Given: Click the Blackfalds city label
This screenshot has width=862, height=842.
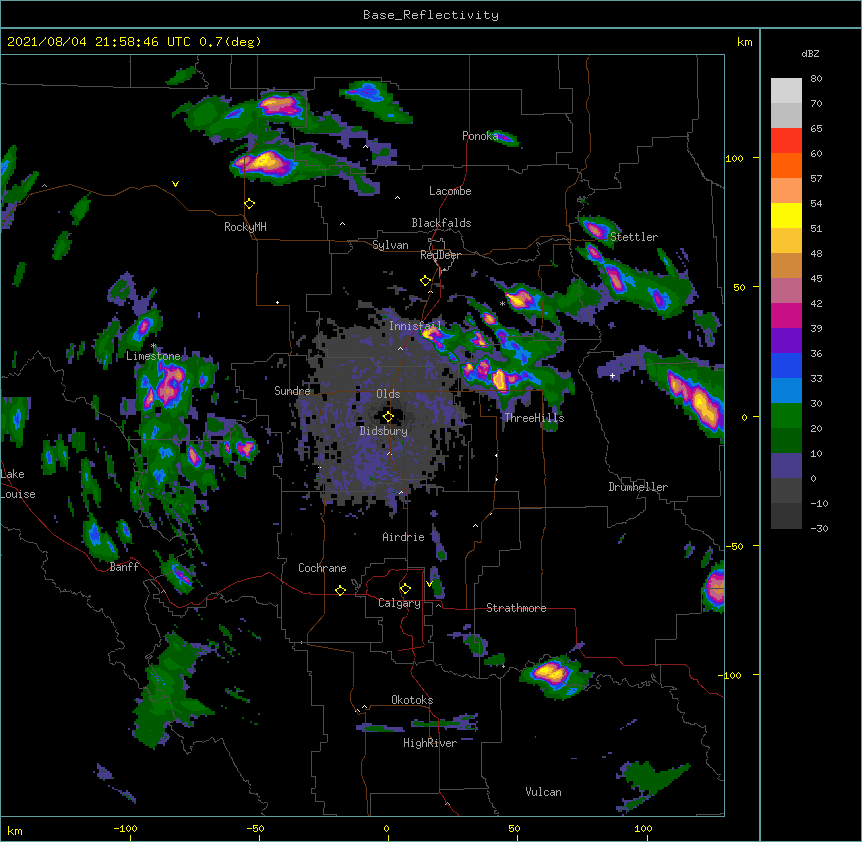Looking at the screenshot, I should (441, 223).
